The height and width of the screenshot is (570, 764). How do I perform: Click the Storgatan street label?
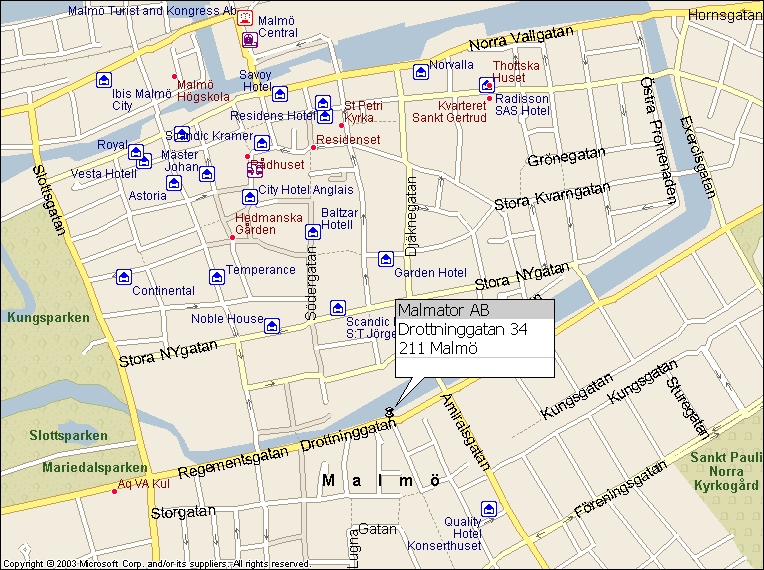click(183, 513)
